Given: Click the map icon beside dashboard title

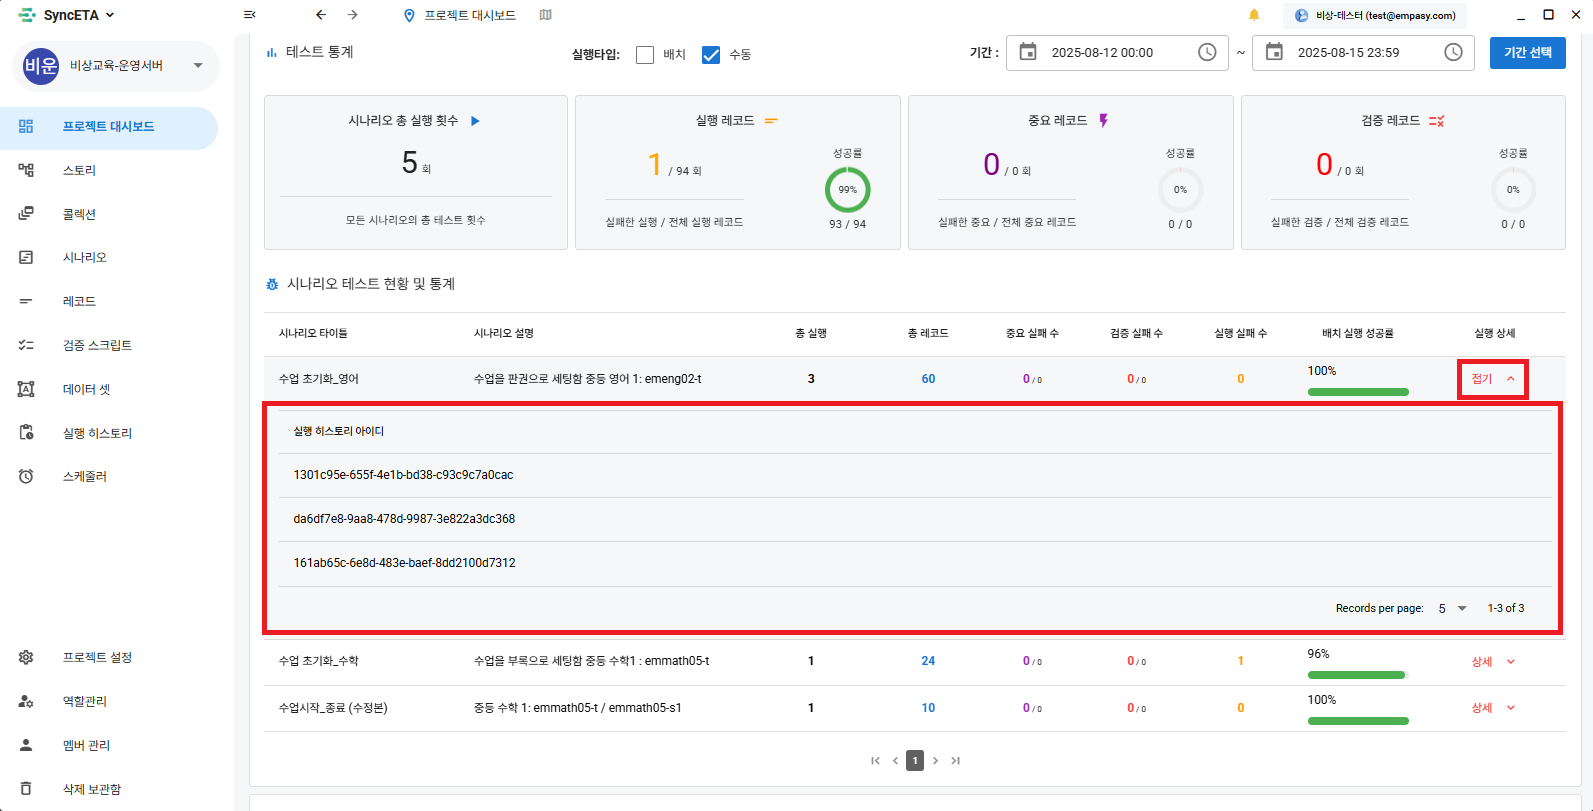Looking at the screenshot, I should click(545, 15).
